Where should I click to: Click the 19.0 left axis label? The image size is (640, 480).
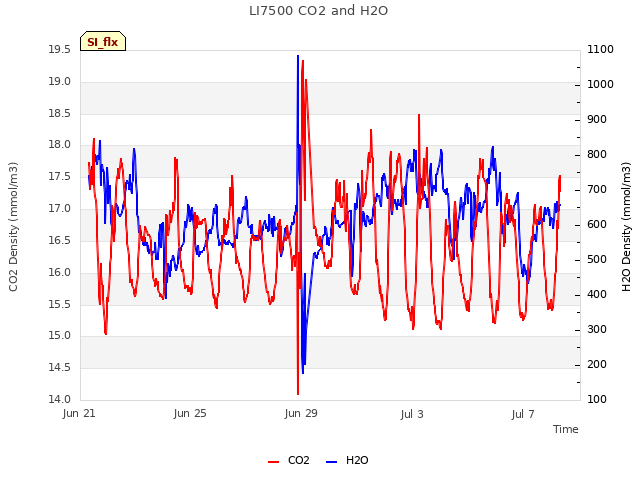(x=60, y=82)
